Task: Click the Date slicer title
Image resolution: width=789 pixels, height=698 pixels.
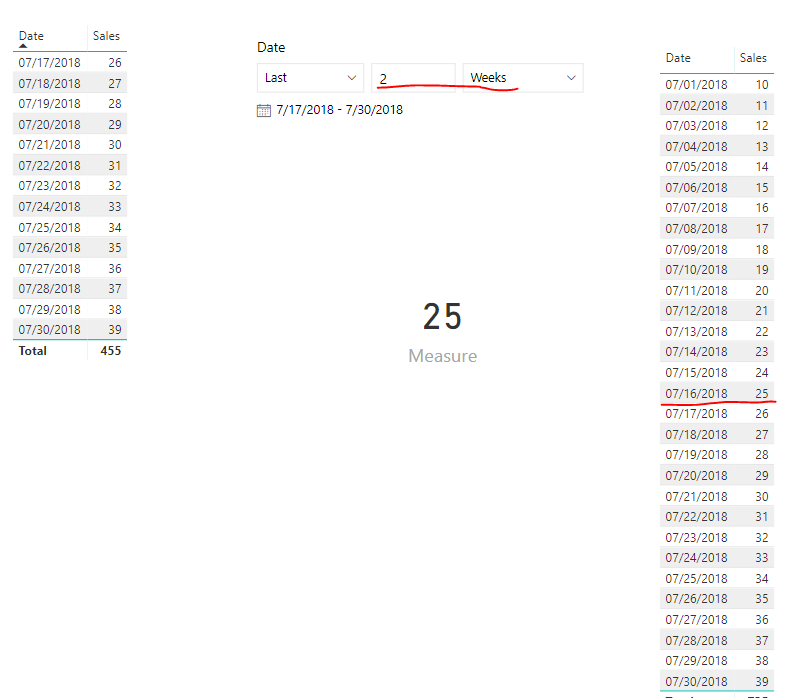Action: pos(271,47)
